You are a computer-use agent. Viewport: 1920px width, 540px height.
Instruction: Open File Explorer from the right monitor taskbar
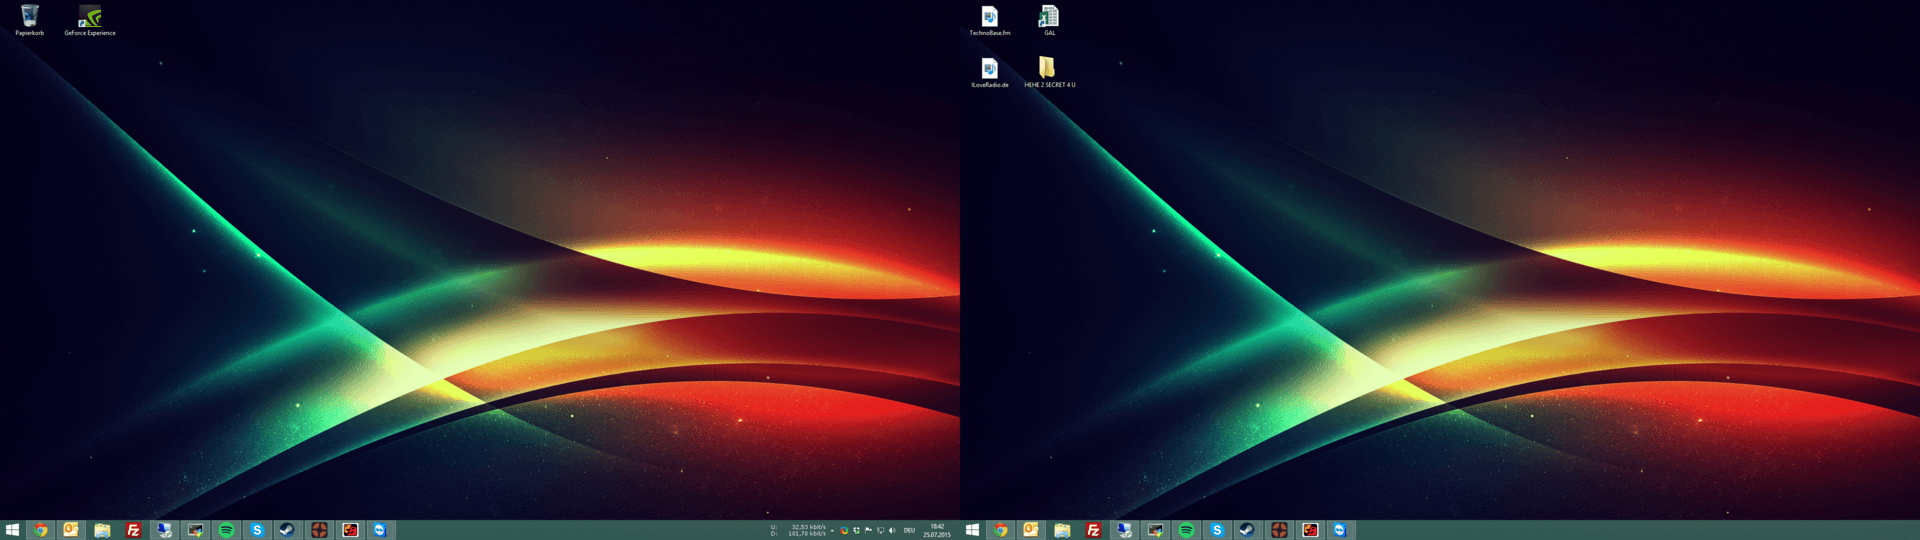(1062, 530)
